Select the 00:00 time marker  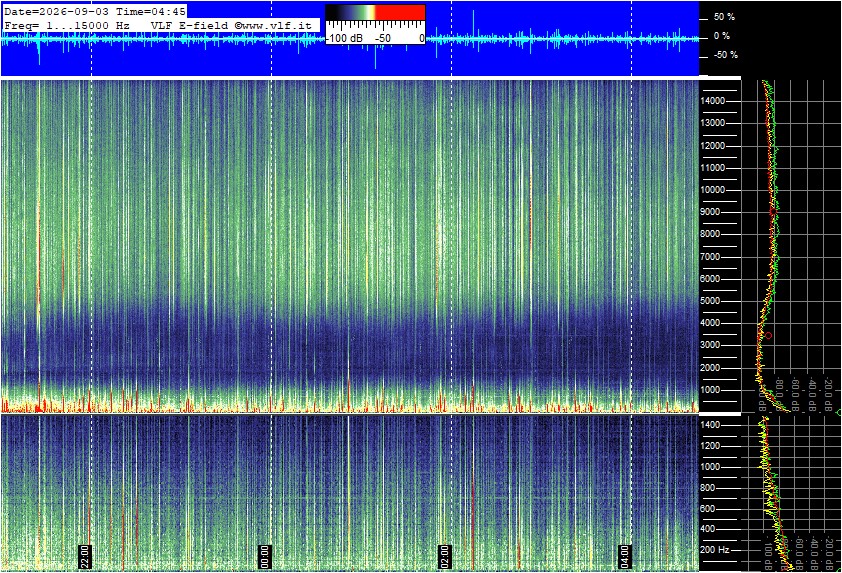coord(265,556)
